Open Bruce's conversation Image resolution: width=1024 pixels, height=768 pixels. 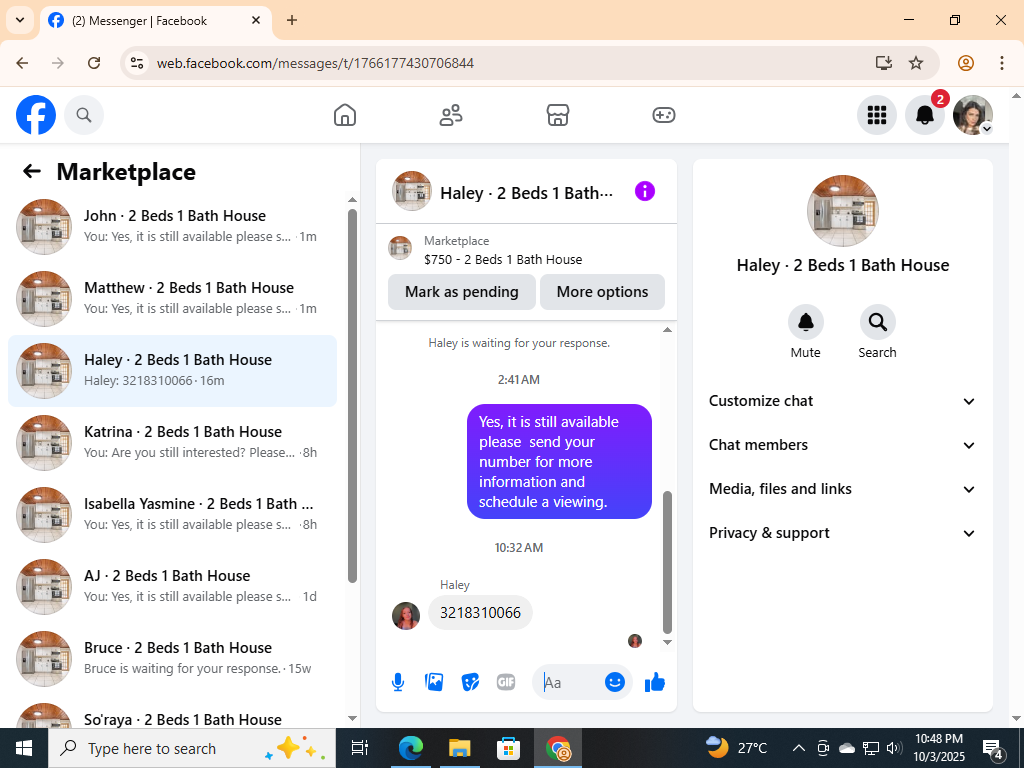pos(172,658)
